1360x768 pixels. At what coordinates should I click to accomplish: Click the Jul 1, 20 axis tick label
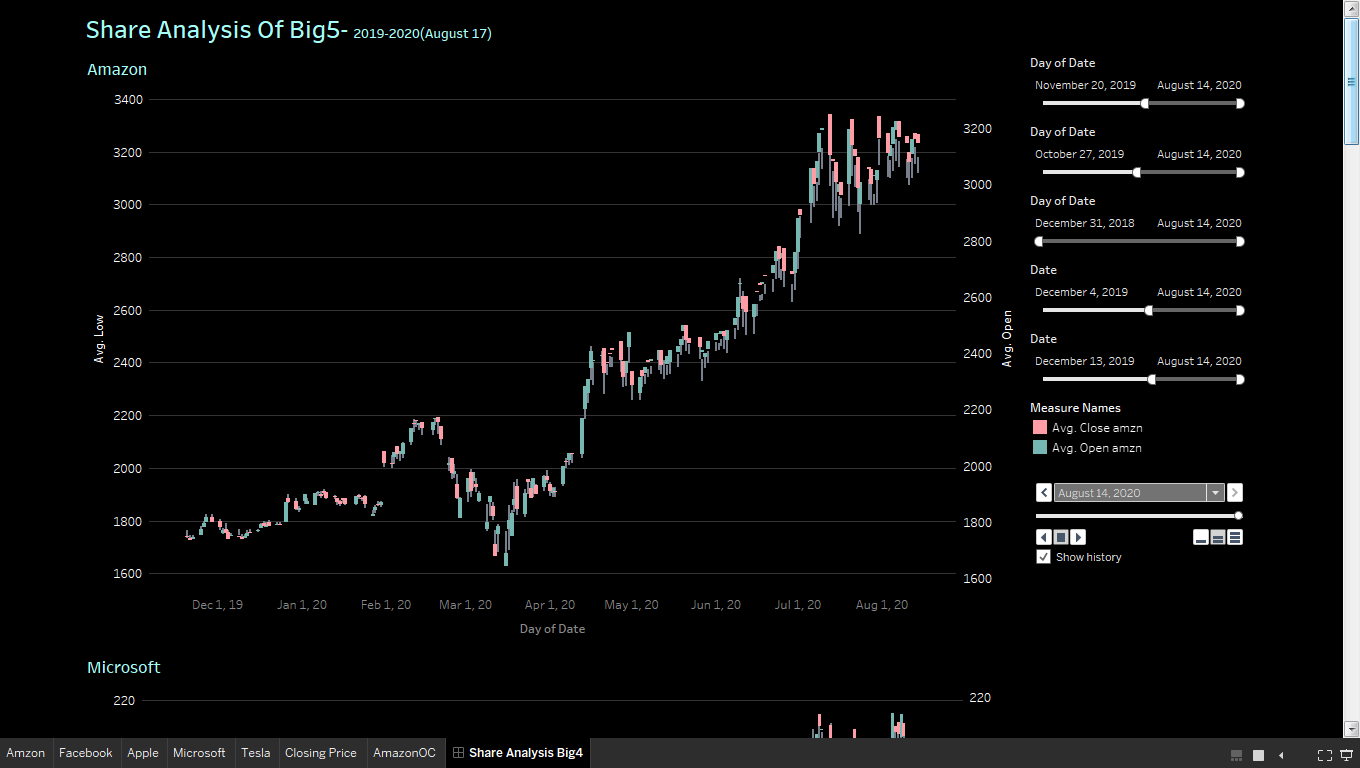[797, 605]
